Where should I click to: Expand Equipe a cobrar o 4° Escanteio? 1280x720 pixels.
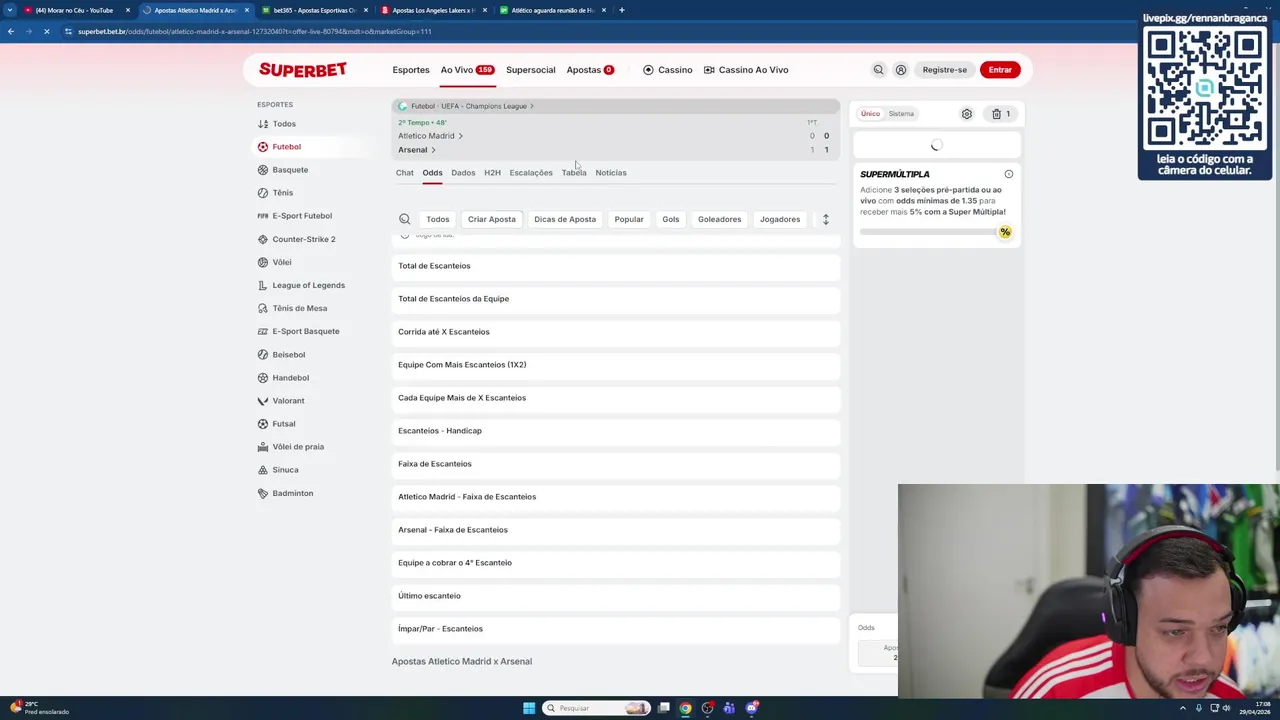[616, 563]
